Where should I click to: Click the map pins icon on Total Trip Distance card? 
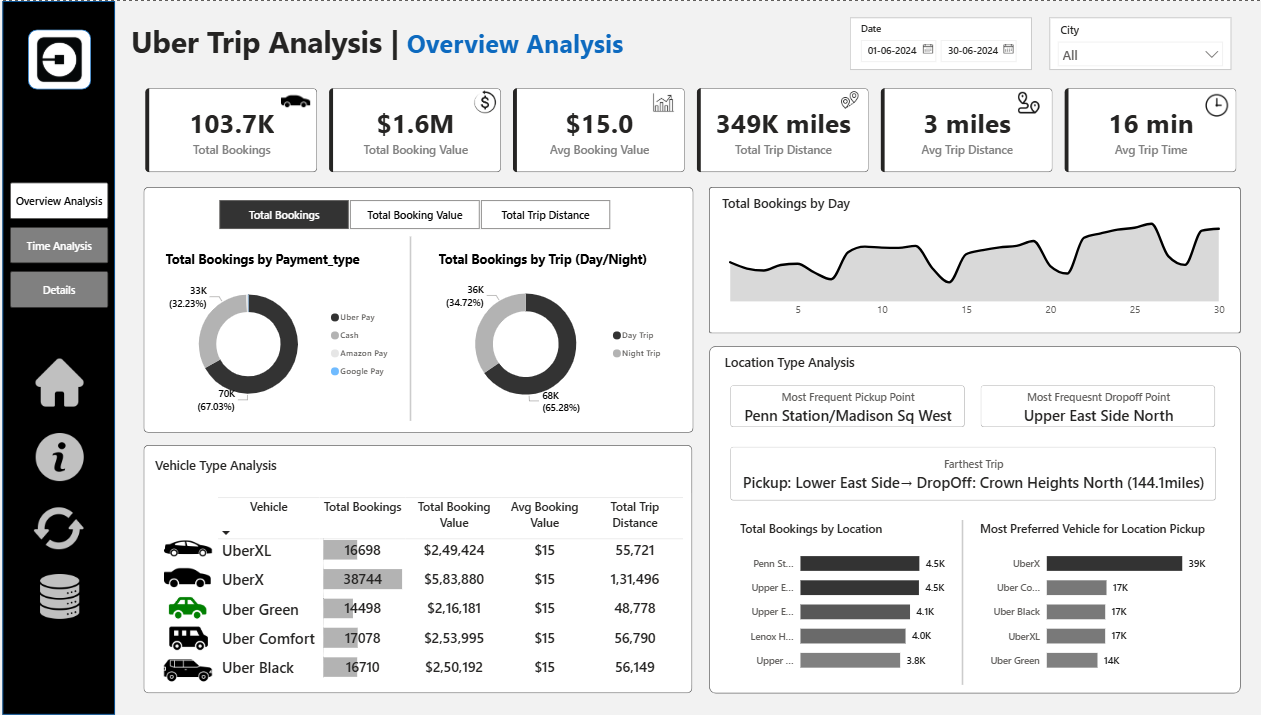click(x=850, y=101)
